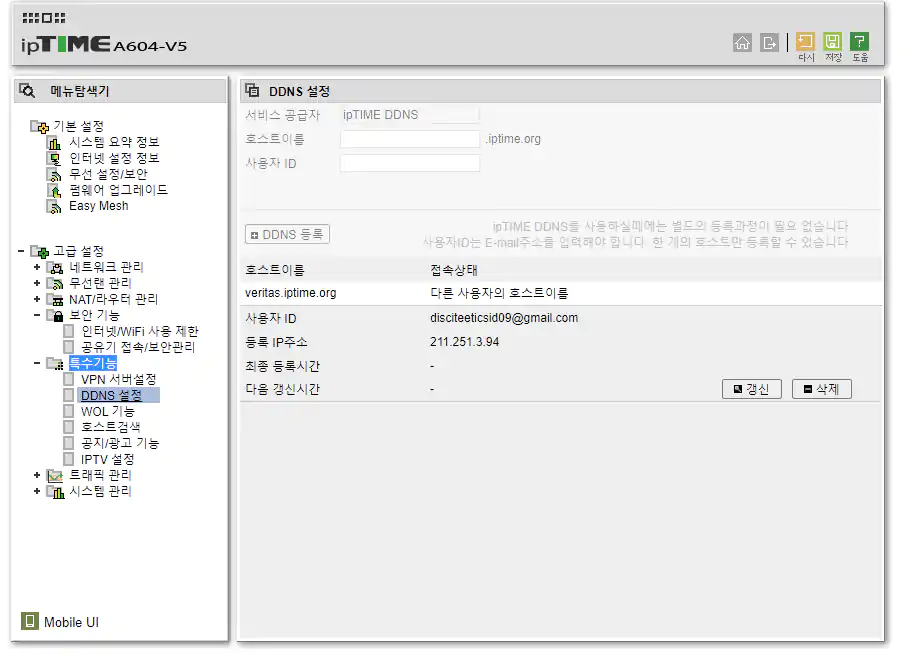Viewport: 922px width, 662px height.
Task: Open 공지/광고 기능 menu item
Action: coord(120,443)
